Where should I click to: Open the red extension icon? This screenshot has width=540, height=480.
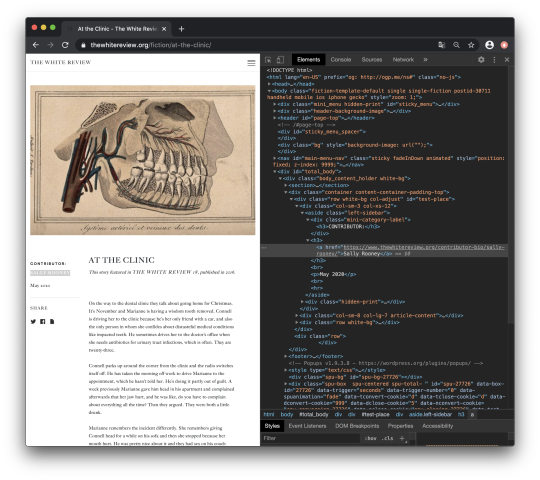point(504,45)
